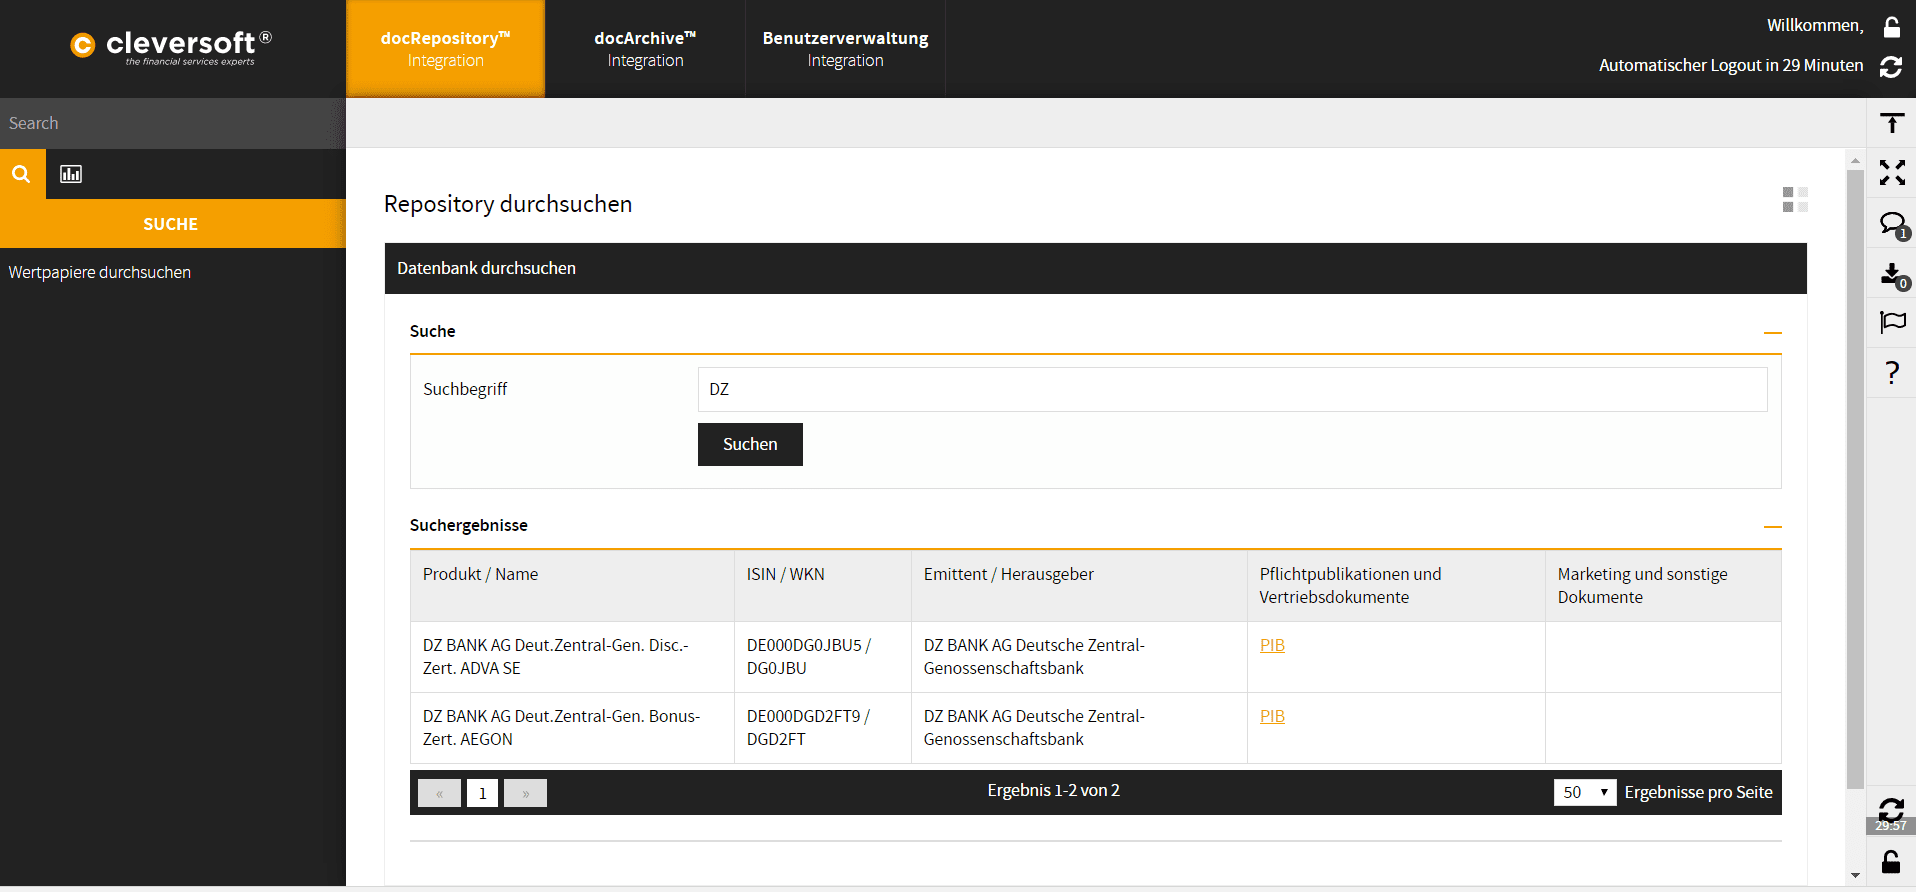Click the cleversoft logo
Viewport: 1916px width, 892px height.
coord(171,46)
